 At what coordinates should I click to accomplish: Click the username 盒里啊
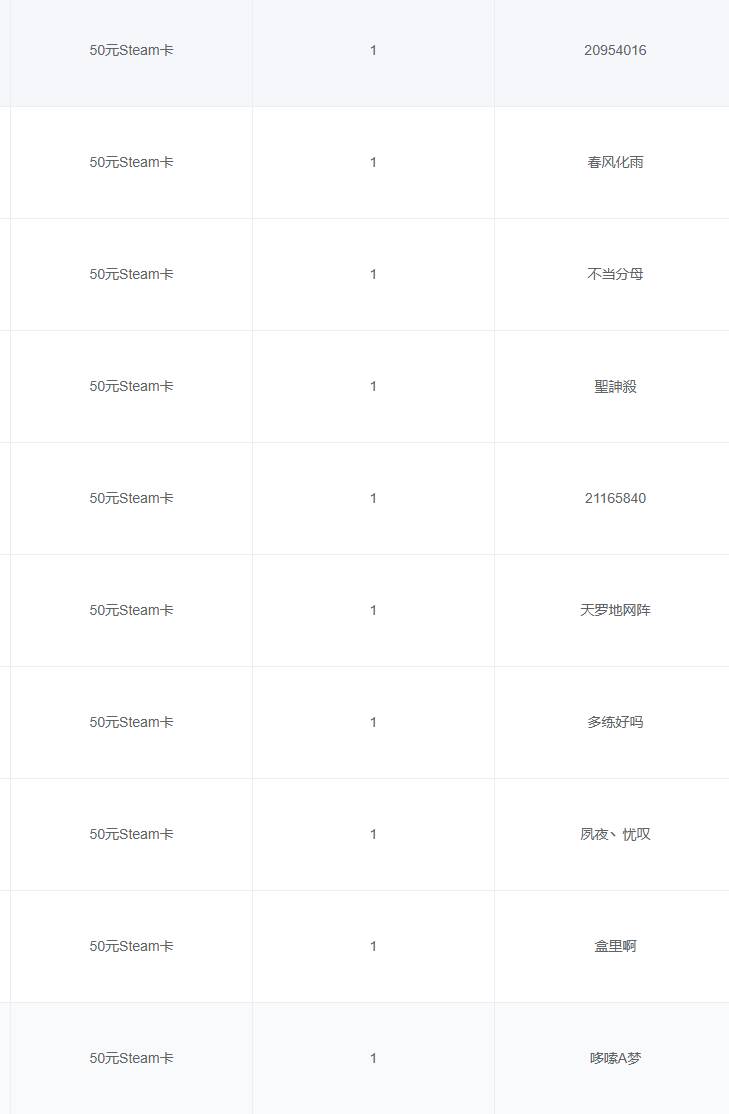[615, 946]
